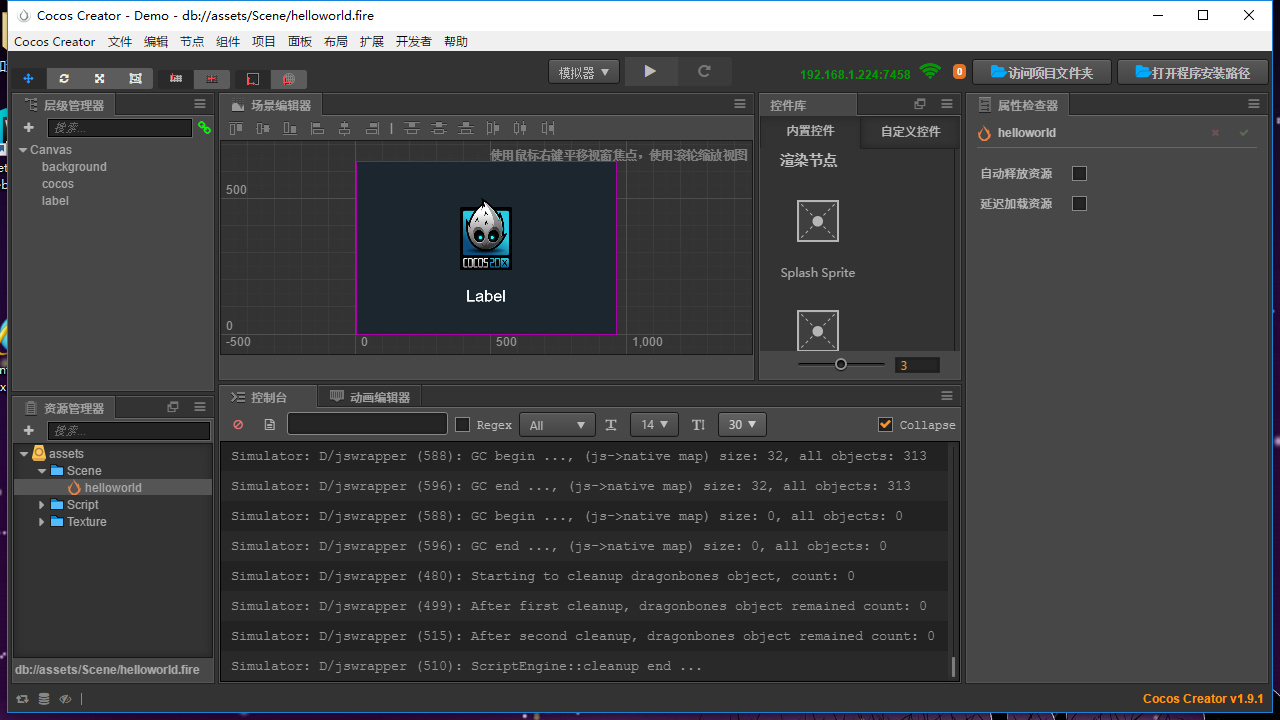1280x720 pixels.
Task: Click the hierarchy search field
Action: pos(120,128)
